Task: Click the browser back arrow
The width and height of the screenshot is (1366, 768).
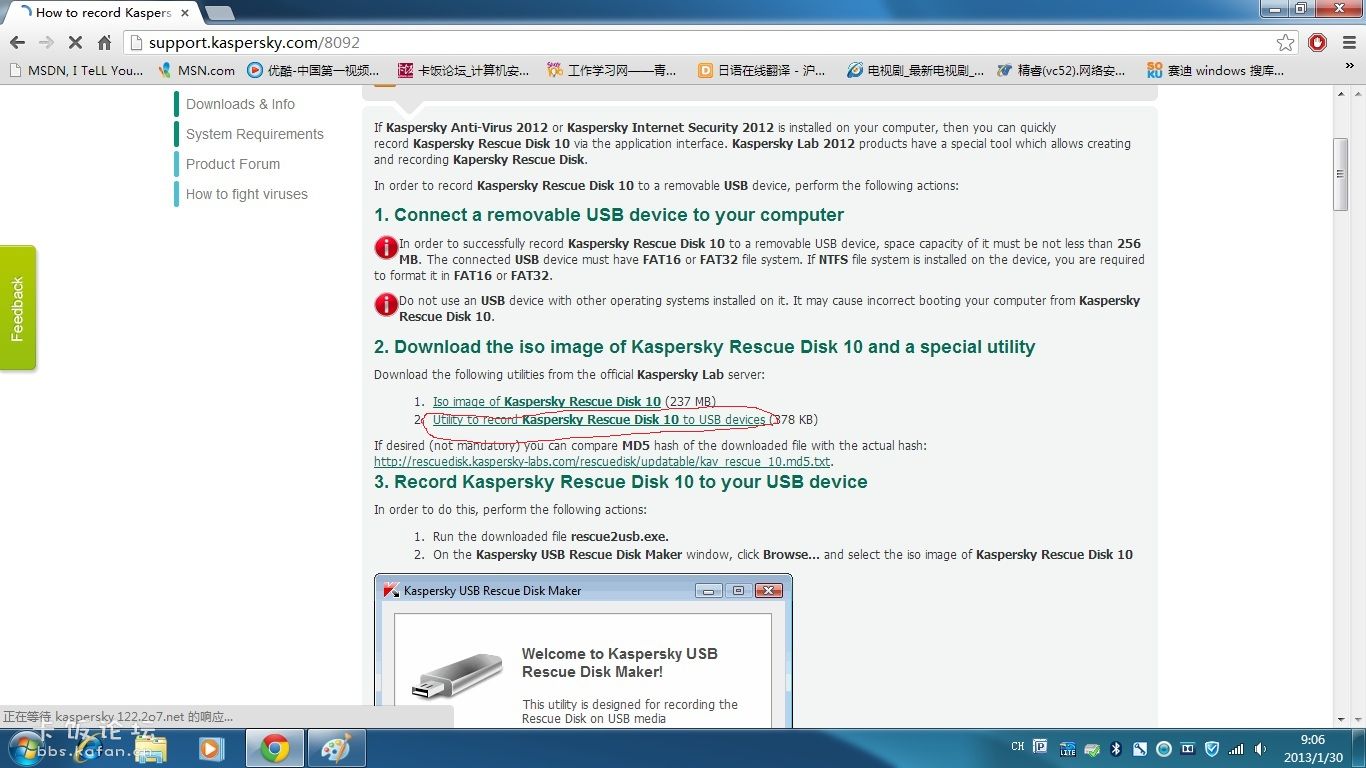Action: tap(17, 43)
